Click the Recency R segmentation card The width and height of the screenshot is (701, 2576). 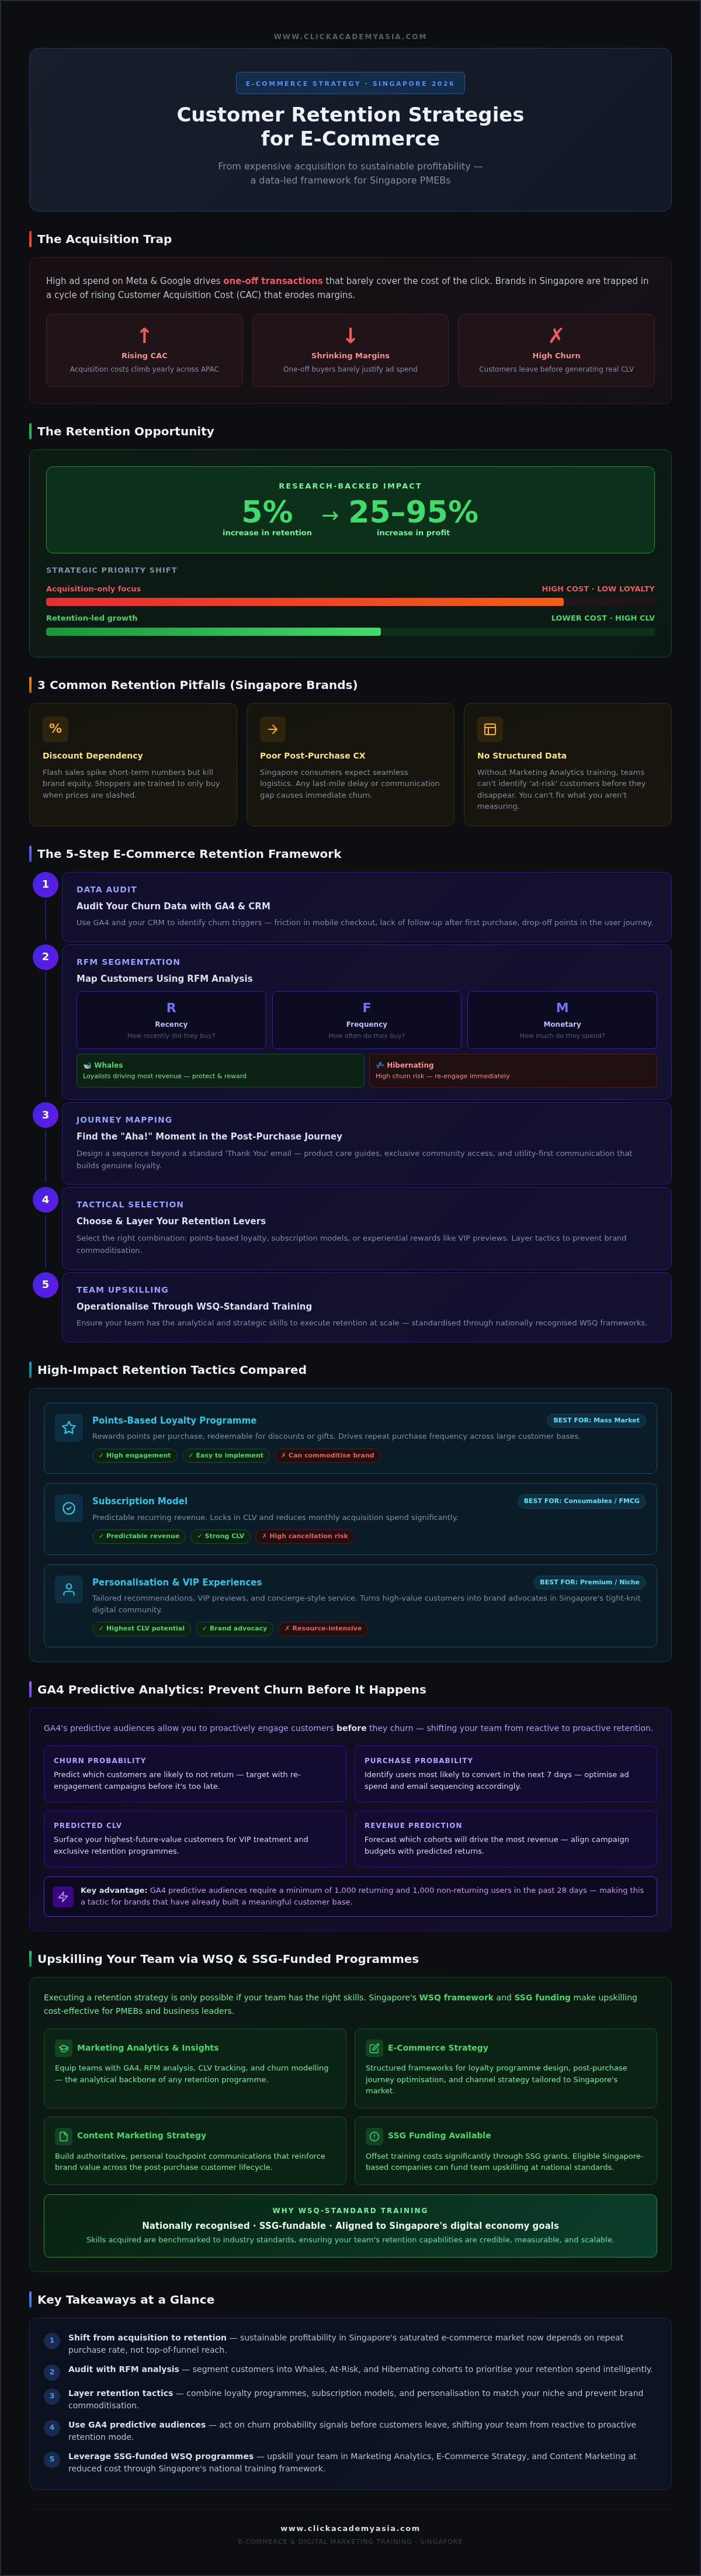(x=171, y=1020)
